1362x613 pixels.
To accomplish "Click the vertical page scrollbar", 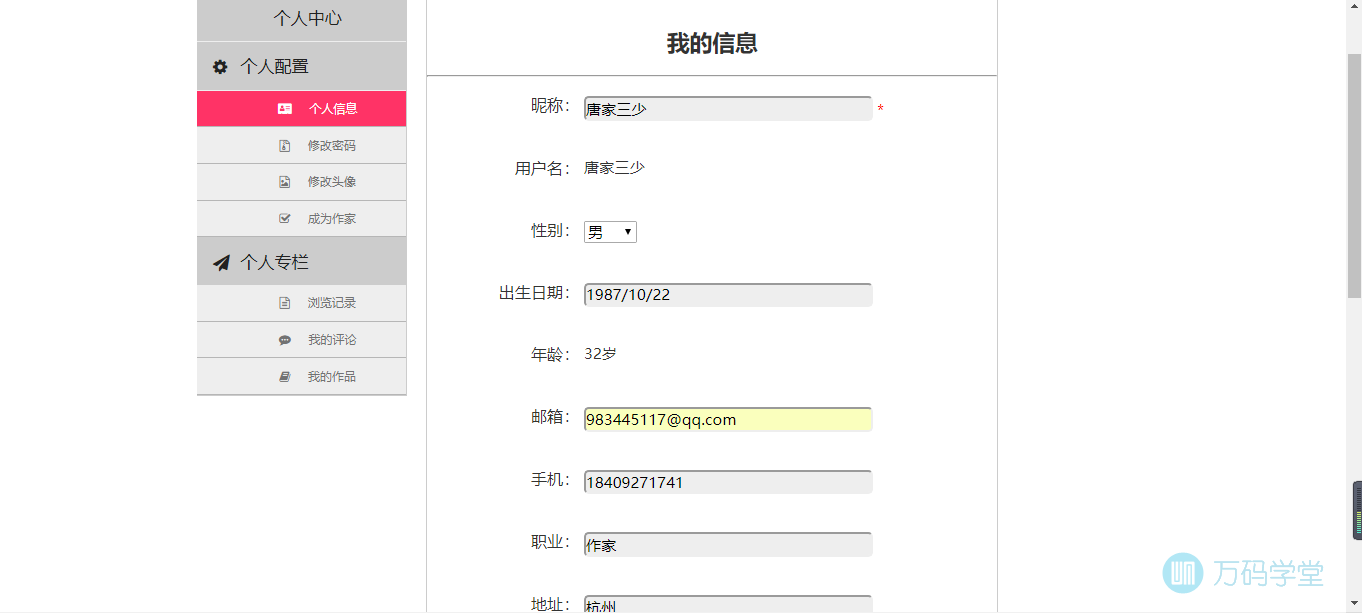I will click(x=1354, y=175).
